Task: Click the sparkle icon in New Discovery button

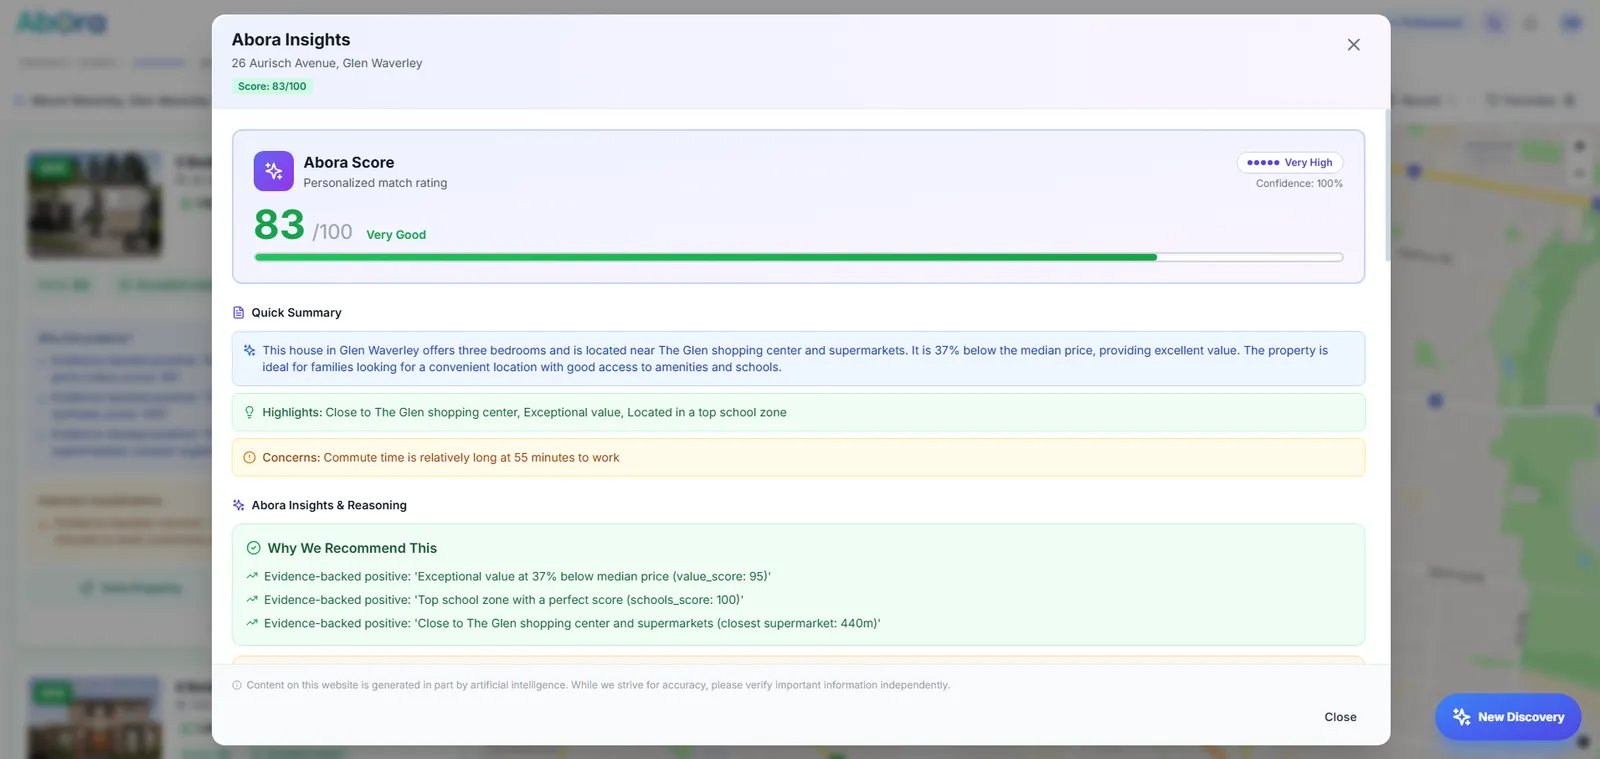Action: pyautogui.click(x=1462, y=717)
